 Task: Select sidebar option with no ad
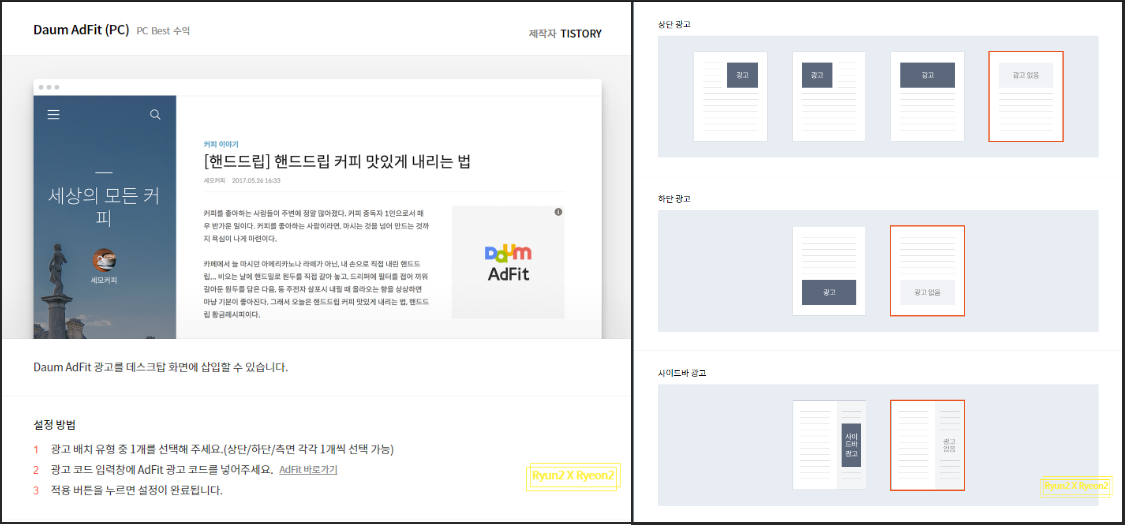pyautogui.click(x=927, y=445)
